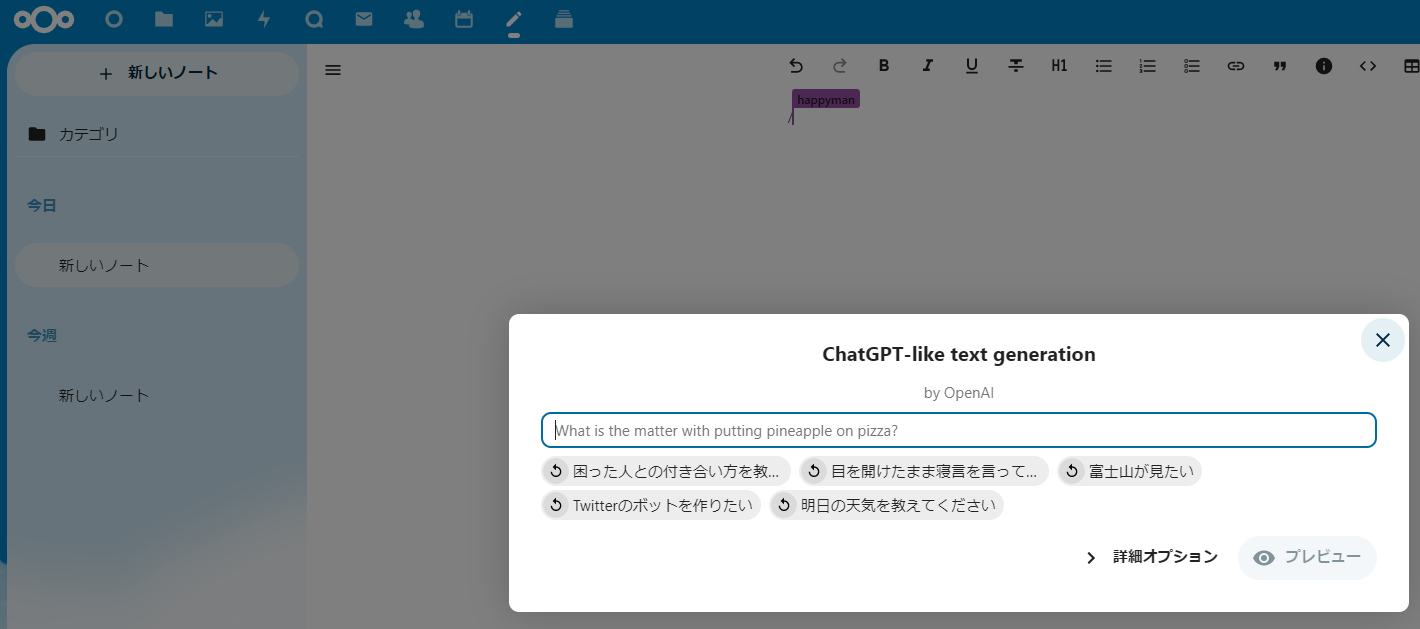
Task: Select 新しいノート under 今日
Action: click(x=157, y=265)
